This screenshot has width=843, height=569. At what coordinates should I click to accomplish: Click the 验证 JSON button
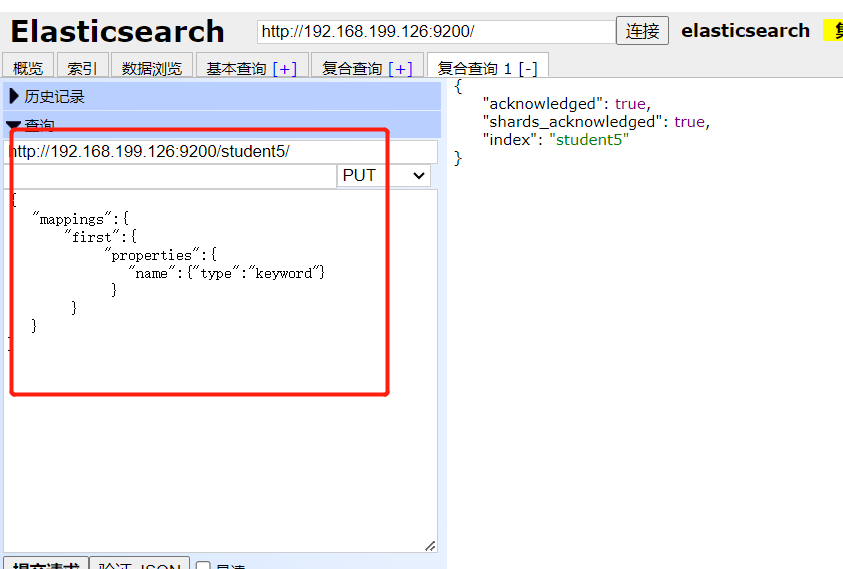point(139,564)
